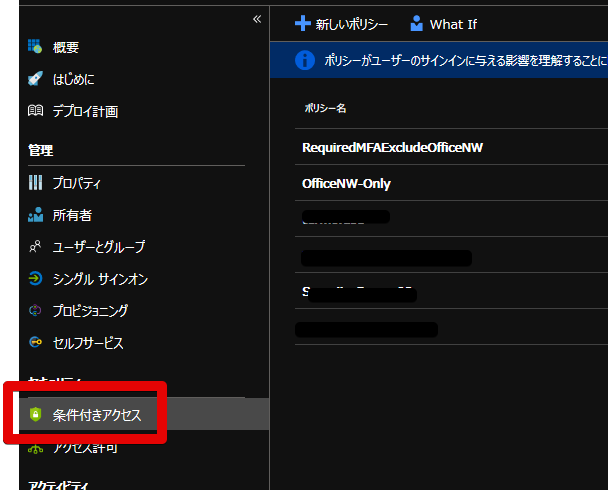The image size is (608, 490).
Task: Click the アクティビティ section heading
Action: click(x=59, y=485)
